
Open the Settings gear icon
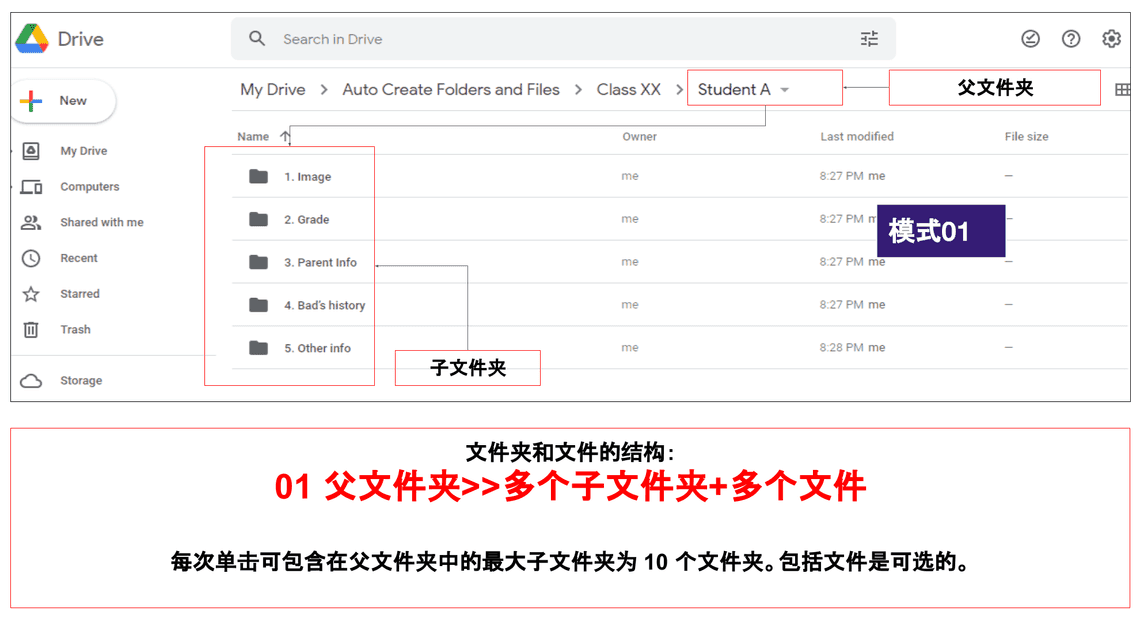1111,39
